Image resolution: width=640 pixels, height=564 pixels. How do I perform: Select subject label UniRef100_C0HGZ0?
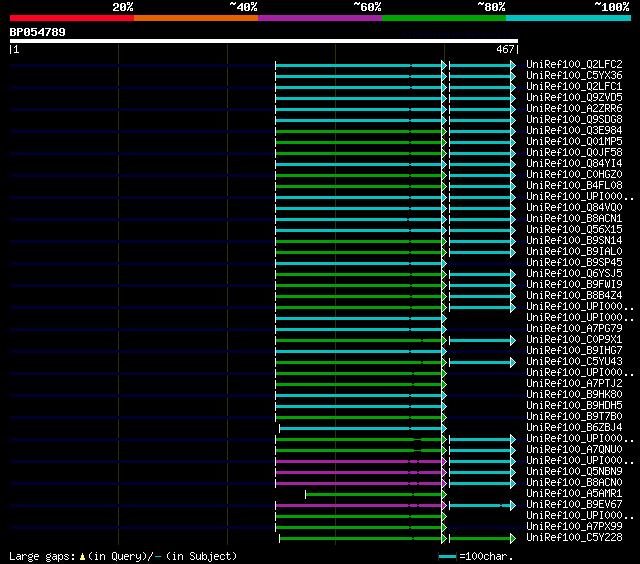point(574,175)
